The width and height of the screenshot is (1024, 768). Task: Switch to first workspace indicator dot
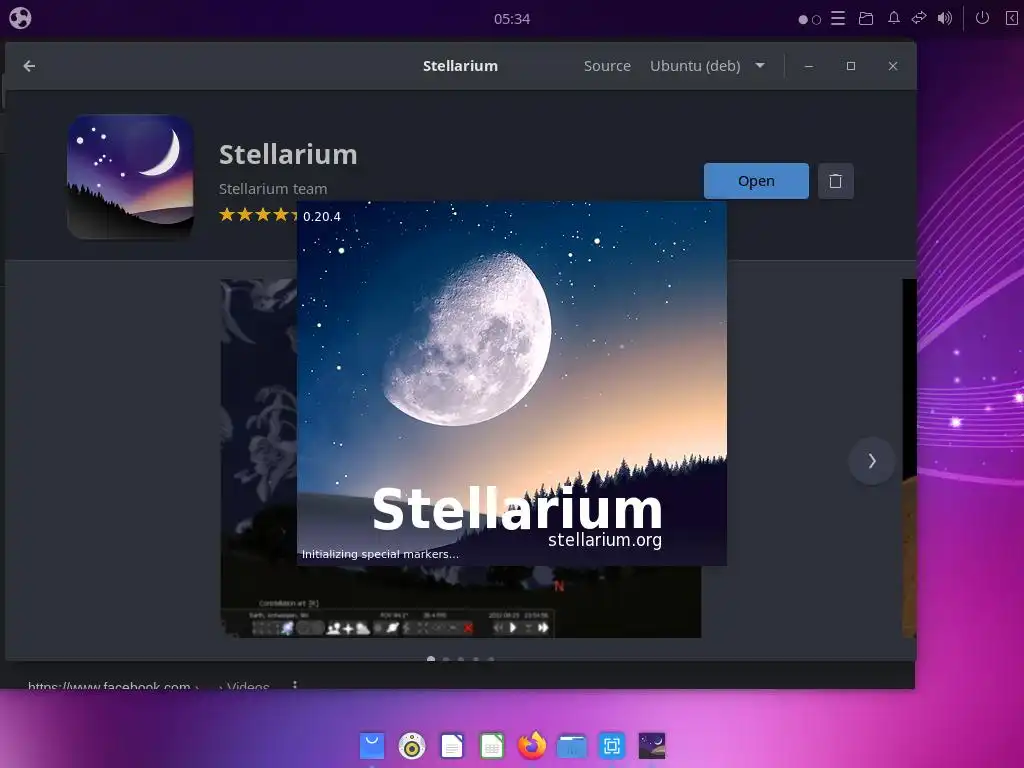(x=803, y=20)
